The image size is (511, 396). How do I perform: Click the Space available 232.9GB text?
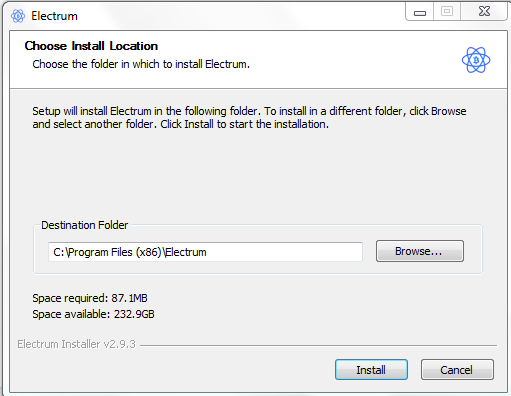pos(93,314)
